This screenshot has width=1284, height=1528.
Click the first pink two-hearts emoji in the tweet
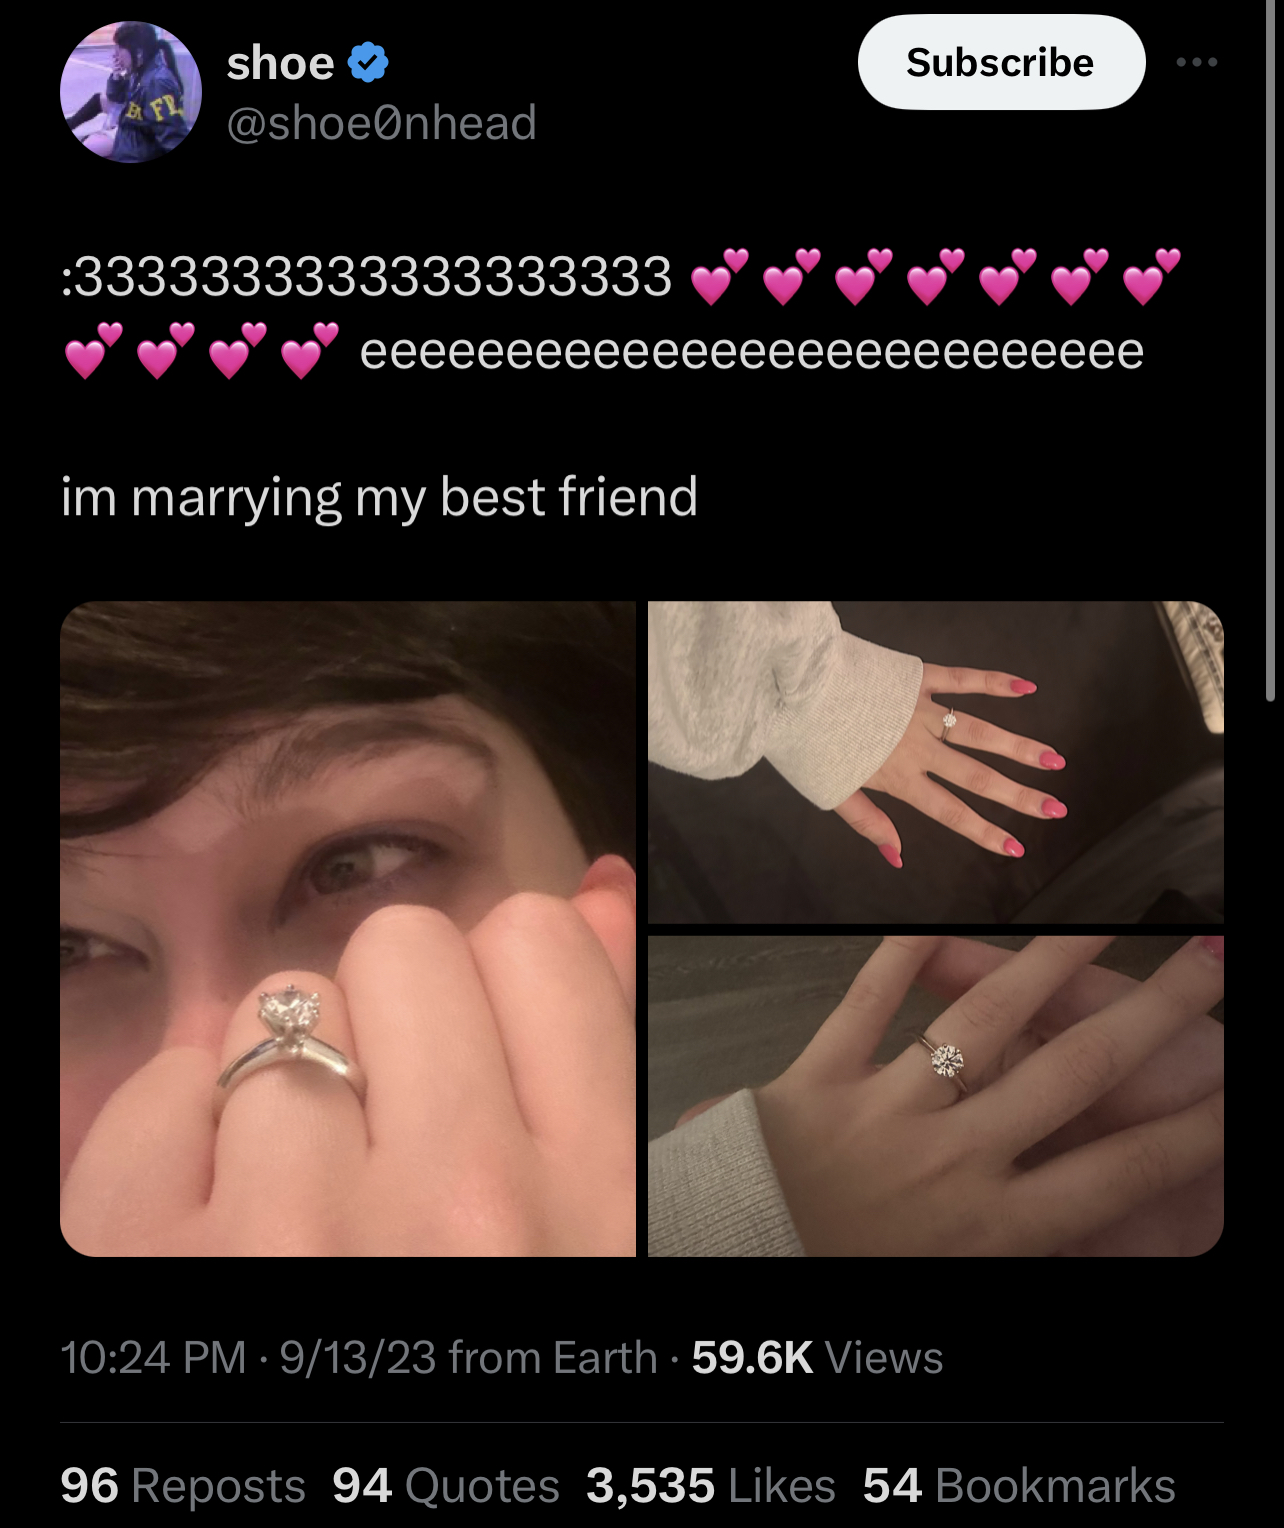pos(719,277)
